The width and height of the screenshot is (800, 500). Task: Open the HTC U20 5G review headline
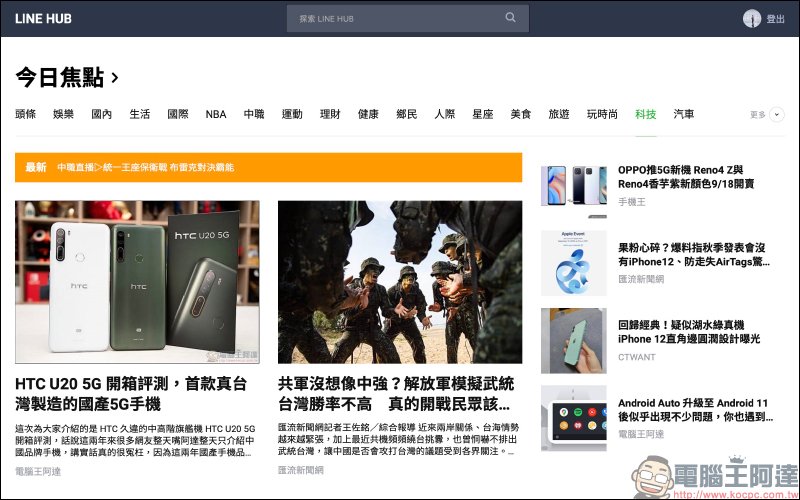click(132, 393)
